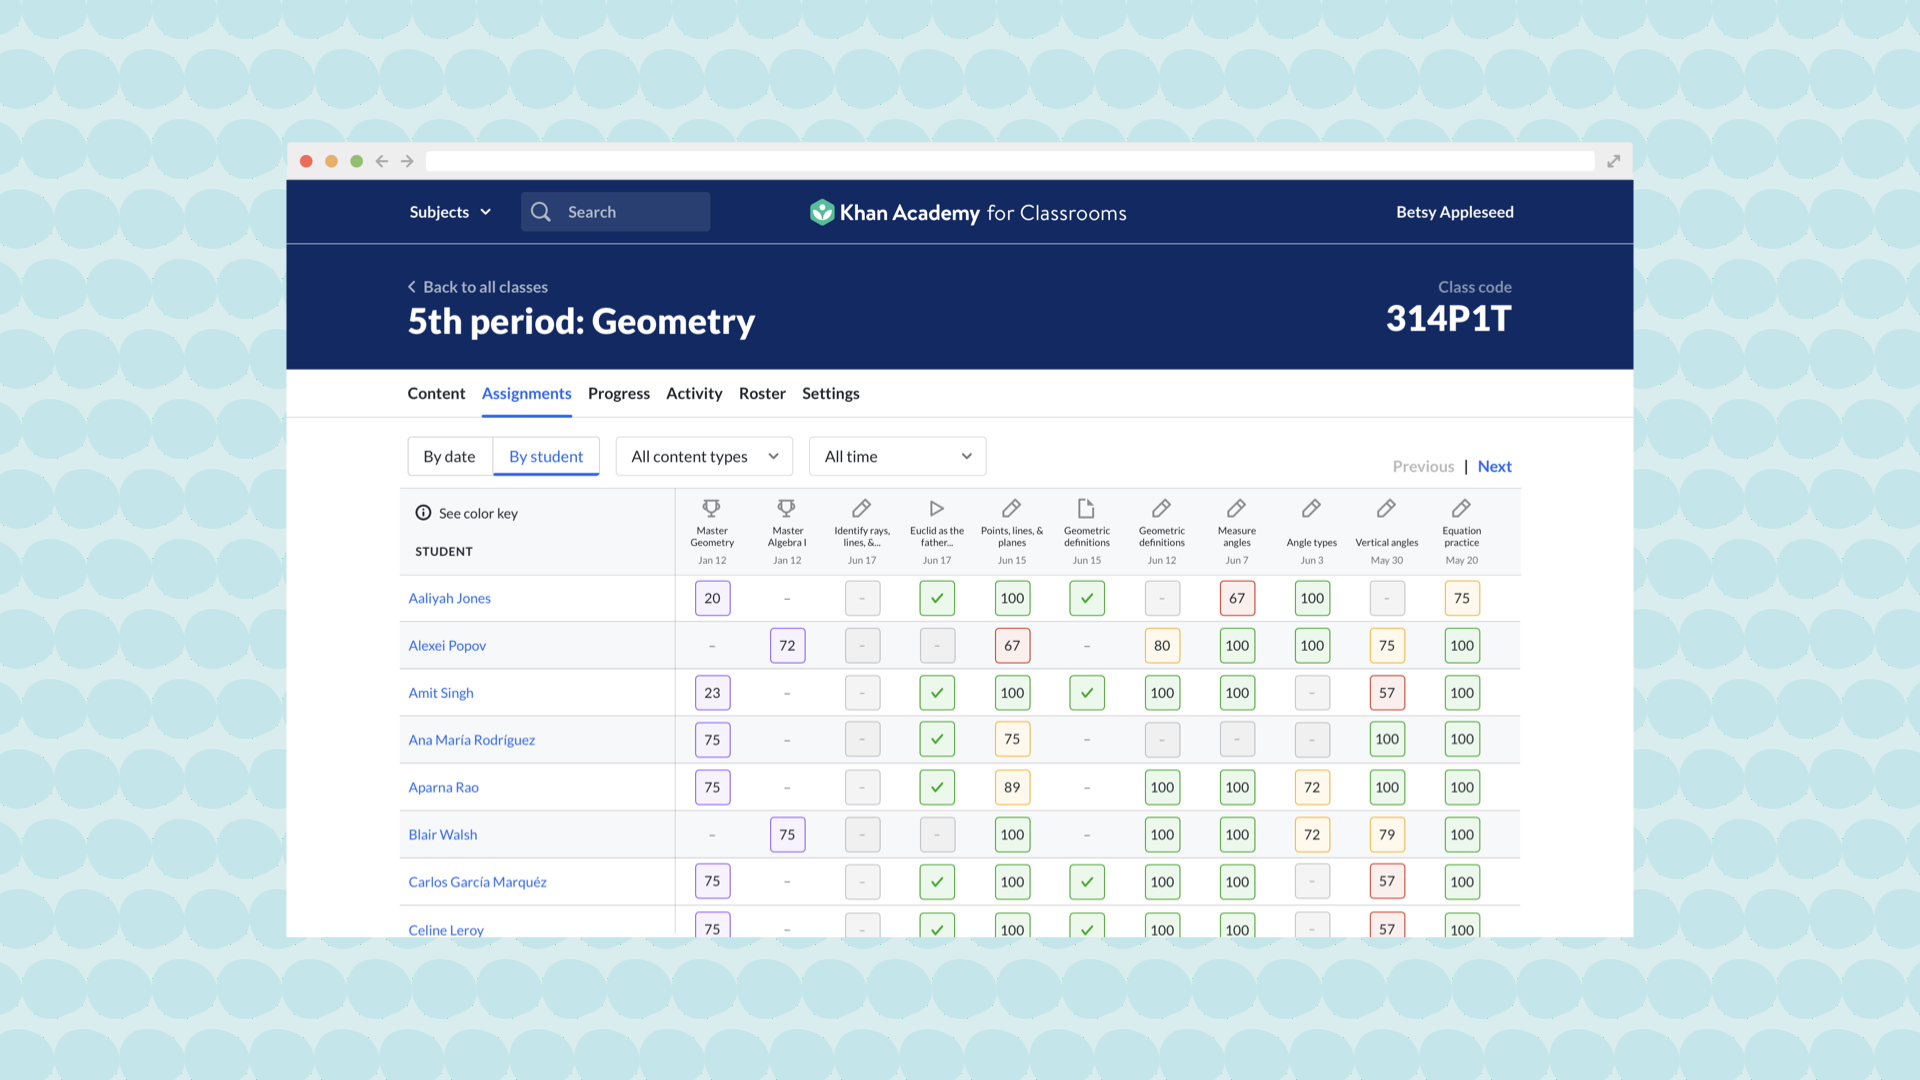Open Aaliyah Jones student link
This screenshot has width=1920, height=1080.
click(x=450, y=598)
